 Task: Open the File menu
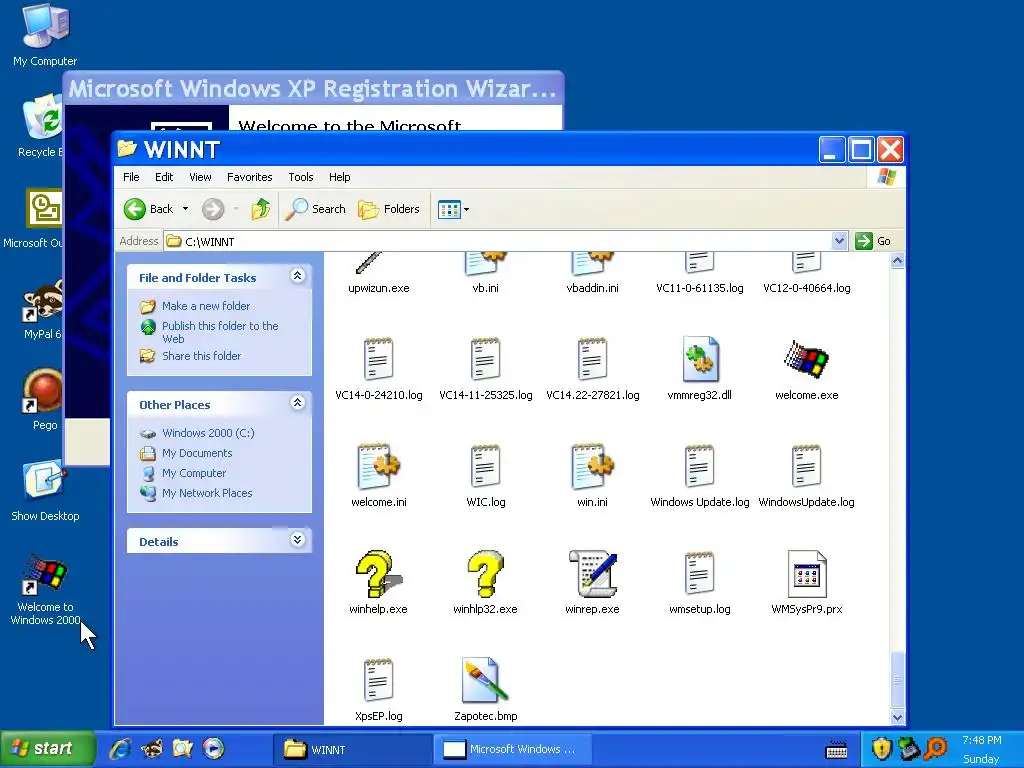pos(131,177)
